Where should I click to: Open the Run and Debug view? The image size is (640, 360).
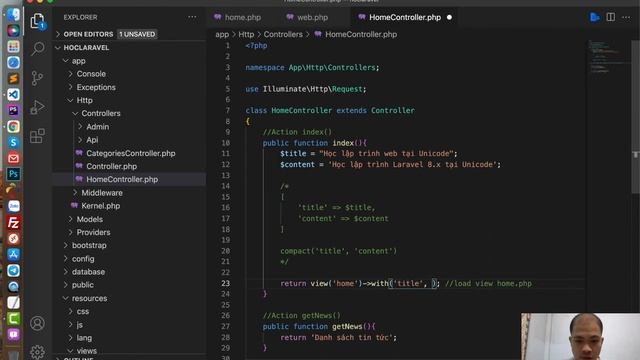pyautogui.click(x=38, y=107)
